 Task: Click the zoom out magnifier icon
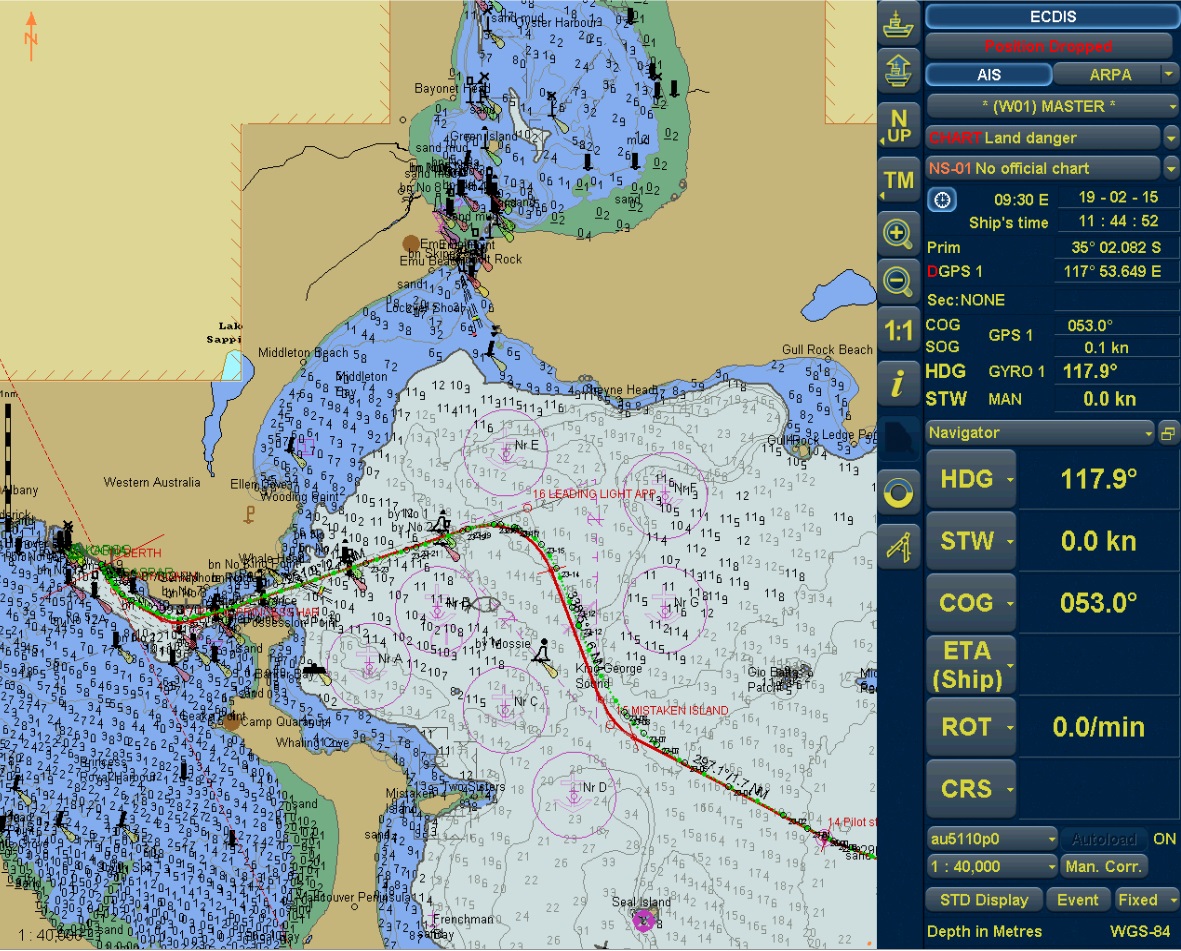tap(898, 281)
